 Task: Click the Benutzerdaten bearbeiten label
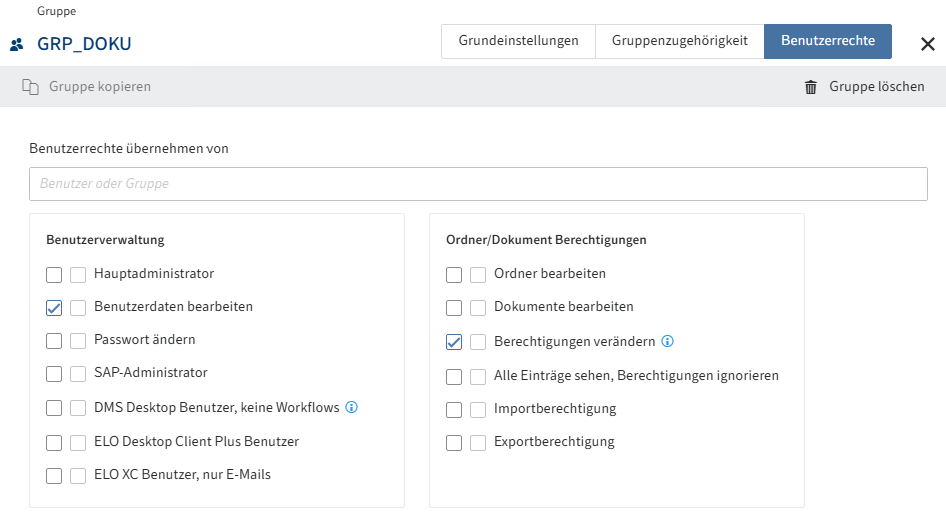(x=173, y=306)
